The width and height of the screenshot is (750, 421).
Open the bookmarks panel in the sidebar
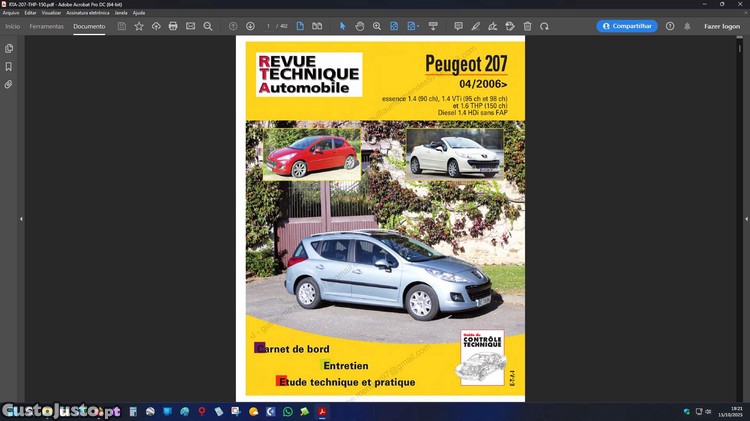9,66
